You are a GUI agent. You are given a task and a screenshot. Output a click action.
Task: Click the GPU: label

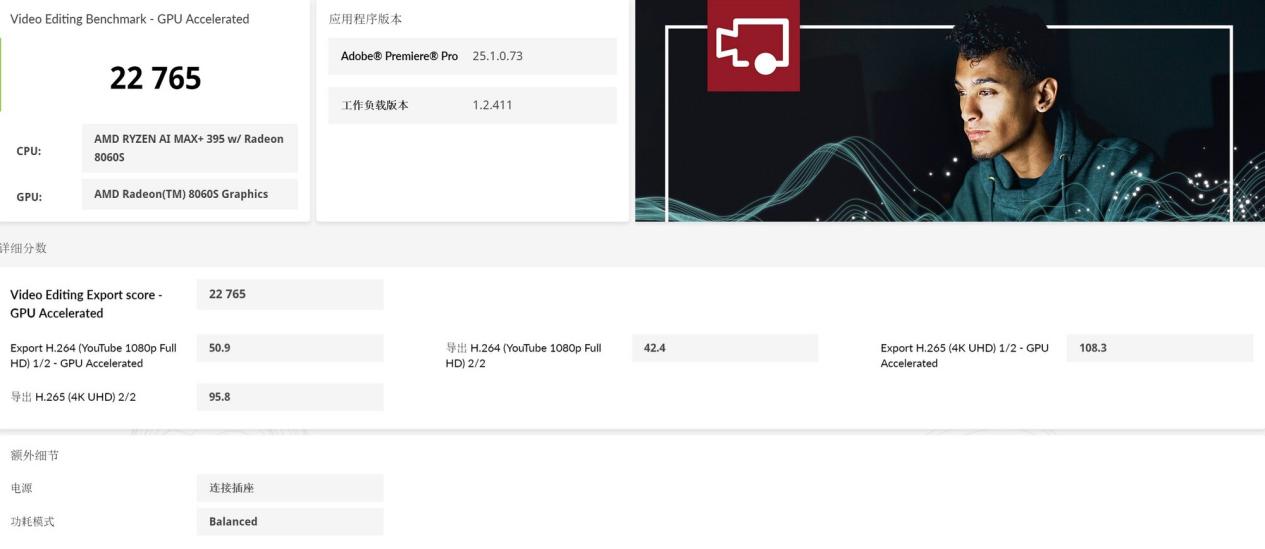tap(29, 197)
